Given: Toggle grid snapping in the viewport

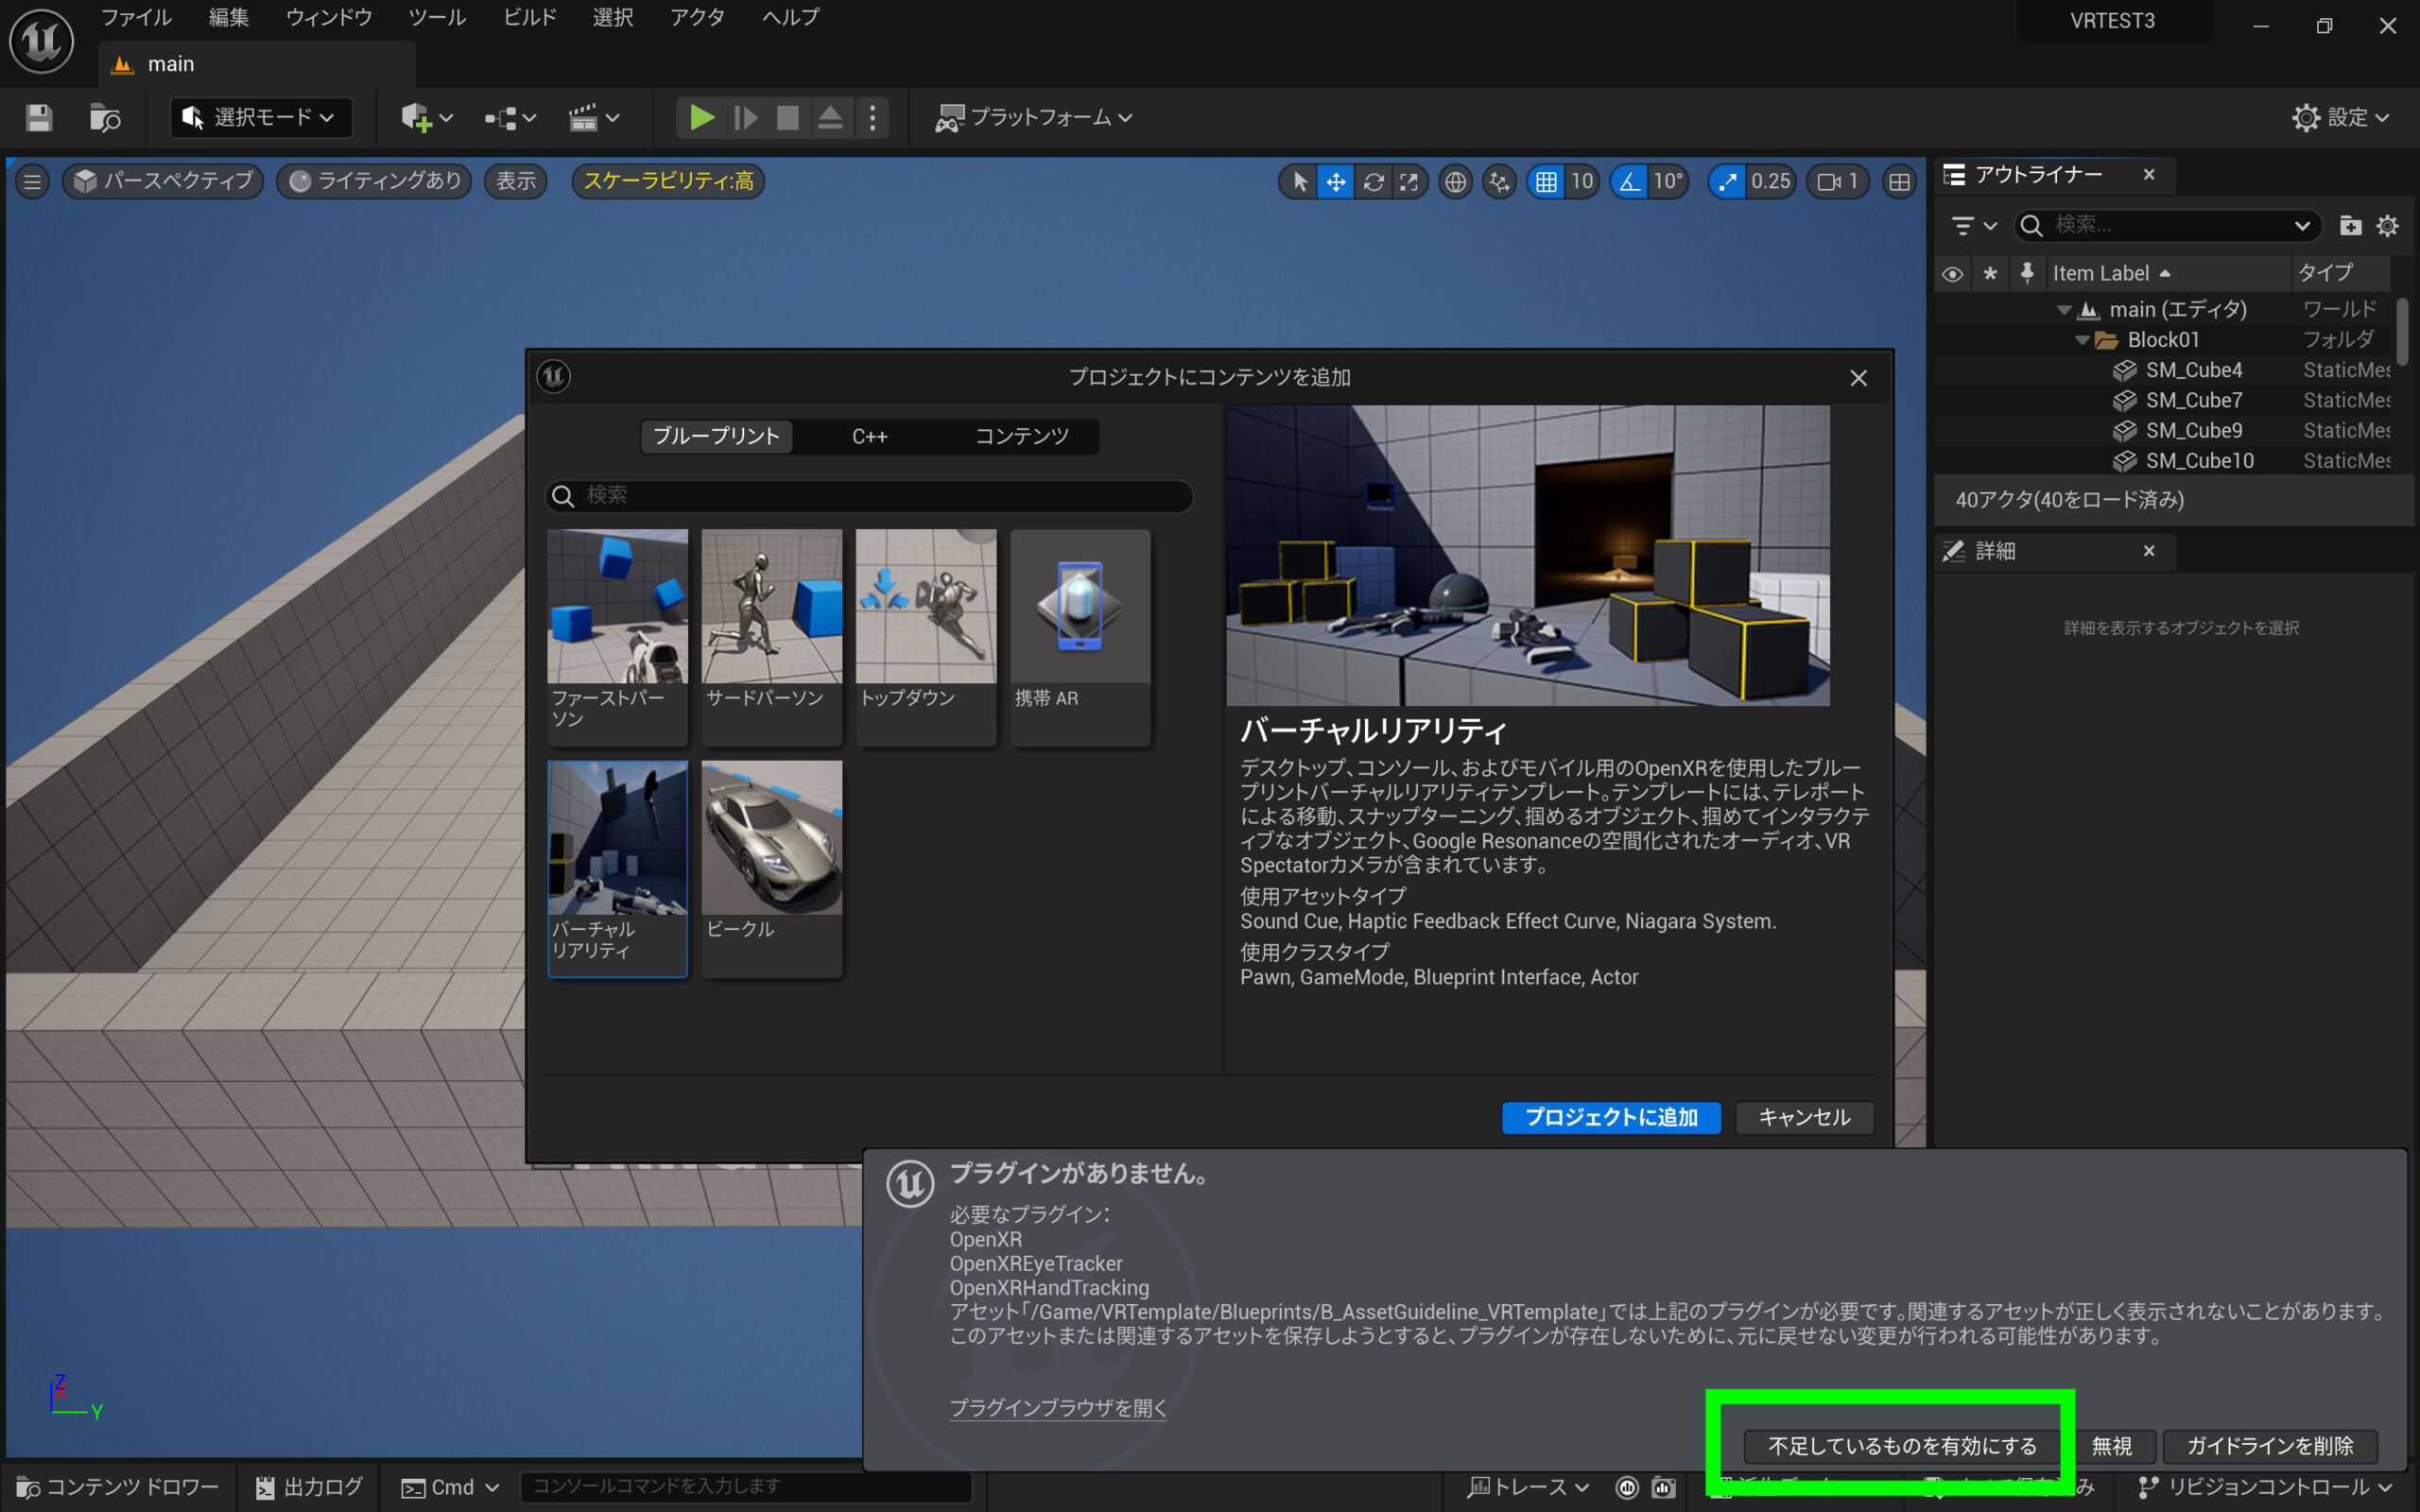Looking at the screenshot, I should [x=1546, y=181].
